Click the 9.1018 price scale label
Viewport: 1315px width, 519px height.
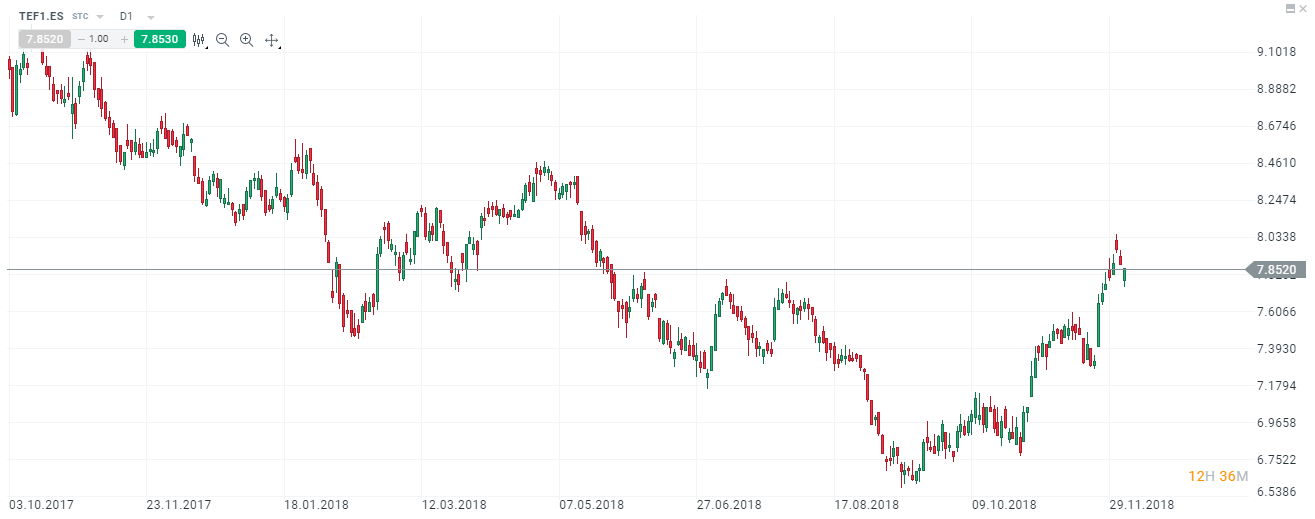tap(1276, 52)
